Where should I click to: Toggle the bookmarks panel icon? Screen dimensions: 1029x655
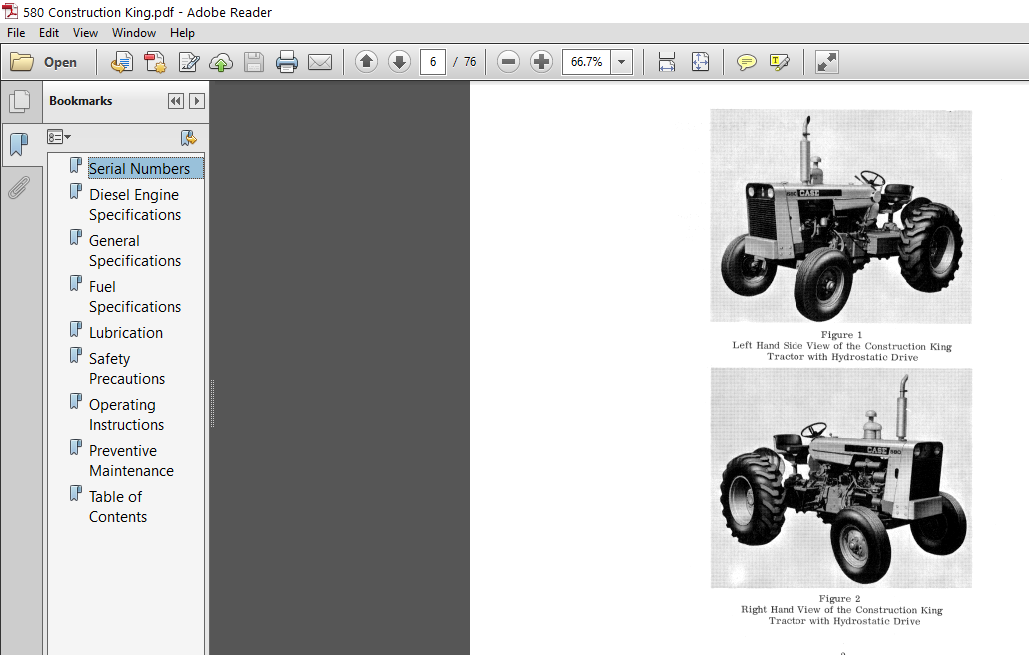[x=20, y=143]
